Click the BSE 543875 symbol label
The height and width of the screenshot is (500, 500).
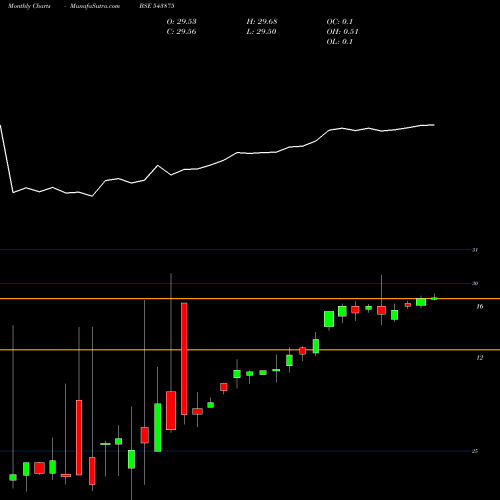pyautogui.click(x=157, y=6)
